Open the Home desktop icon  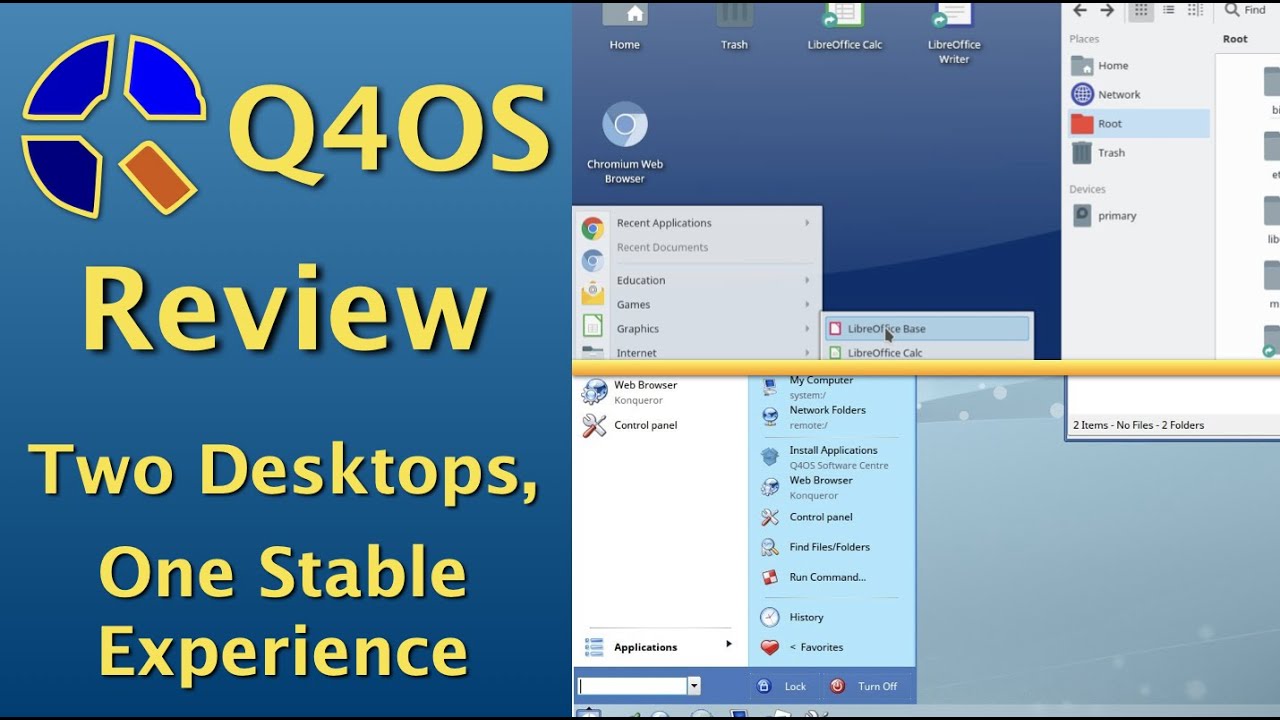[x=625, y=25]
